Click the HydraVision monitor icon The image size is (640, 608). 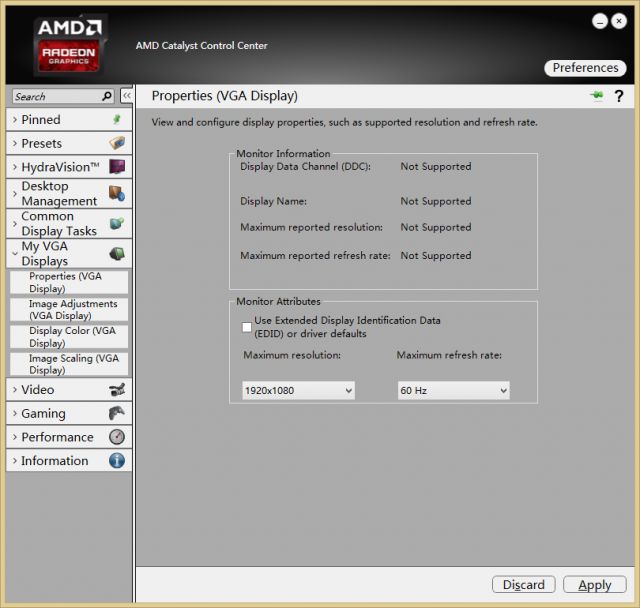click(x=117, y=166)
